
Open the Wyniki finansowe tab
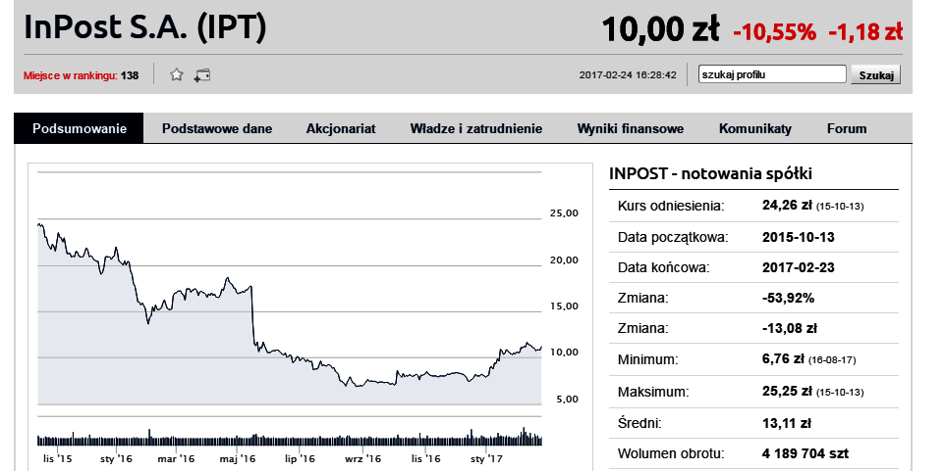point(630,128)
